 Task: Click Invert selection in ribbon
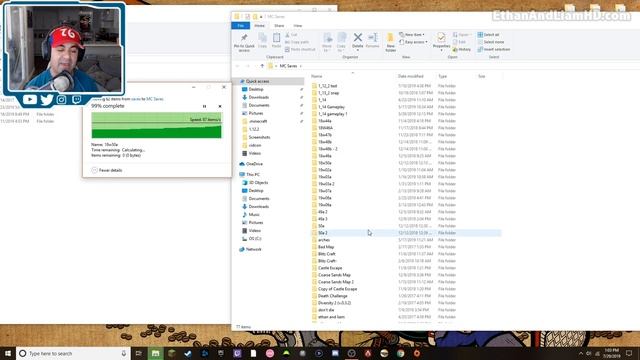click(494, 49)
